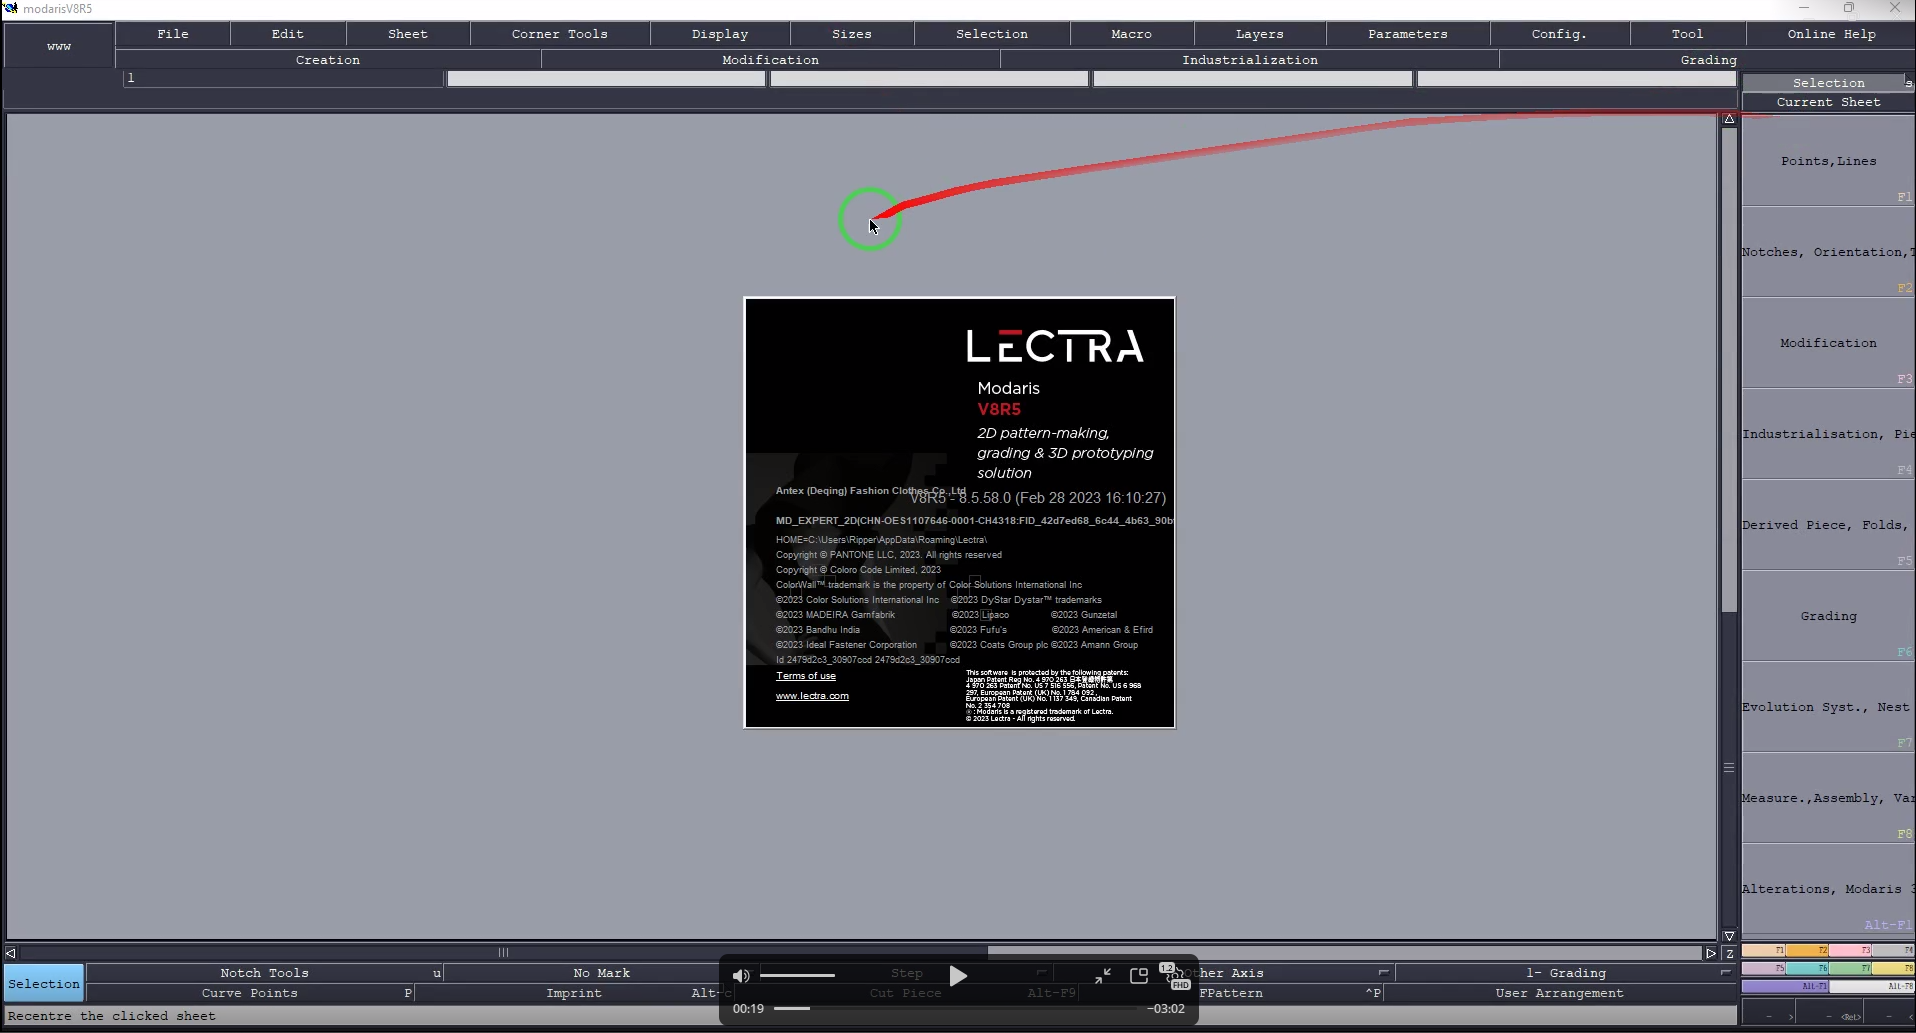The image size is (1916, 1033).
Task: Open the Modification F3 toolbox
Action: [1828, 343]
